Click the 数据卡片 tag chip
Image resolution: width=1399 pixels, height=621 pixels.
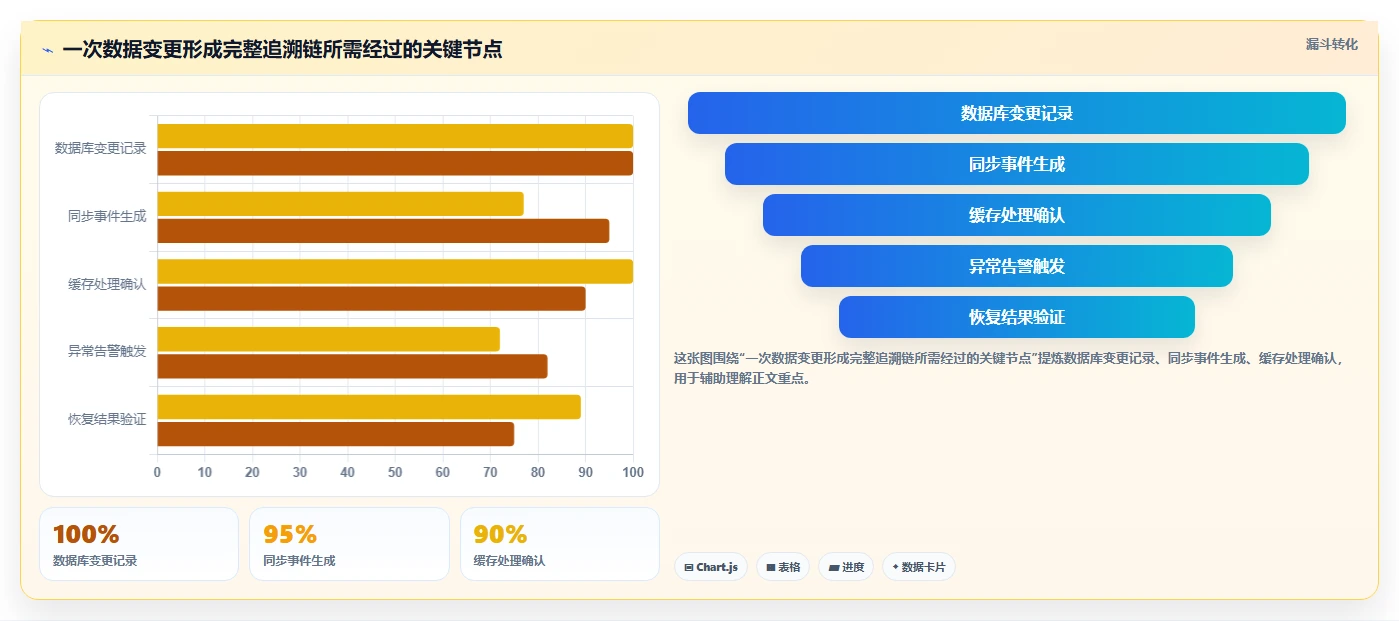pyautogui.click(x=918, y=567)
